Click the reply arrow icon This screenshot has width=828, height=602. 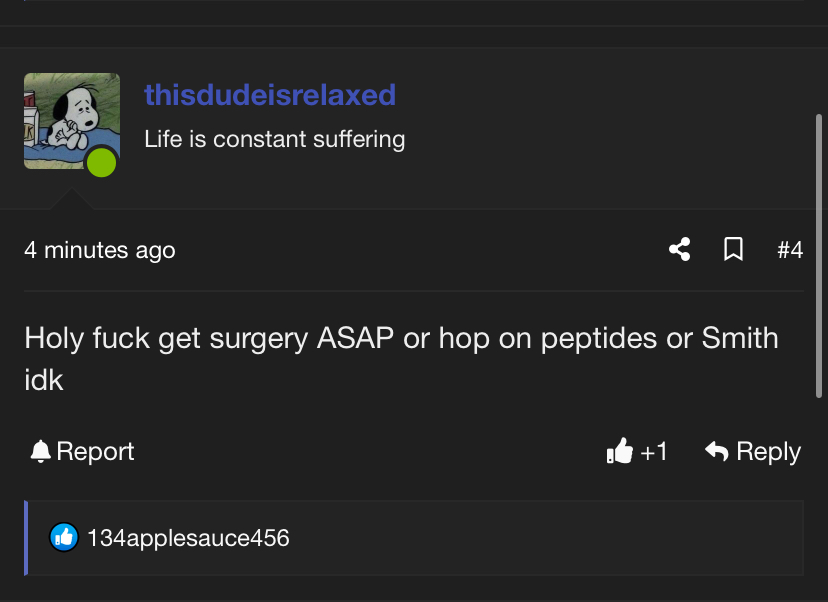pos(716,452)
